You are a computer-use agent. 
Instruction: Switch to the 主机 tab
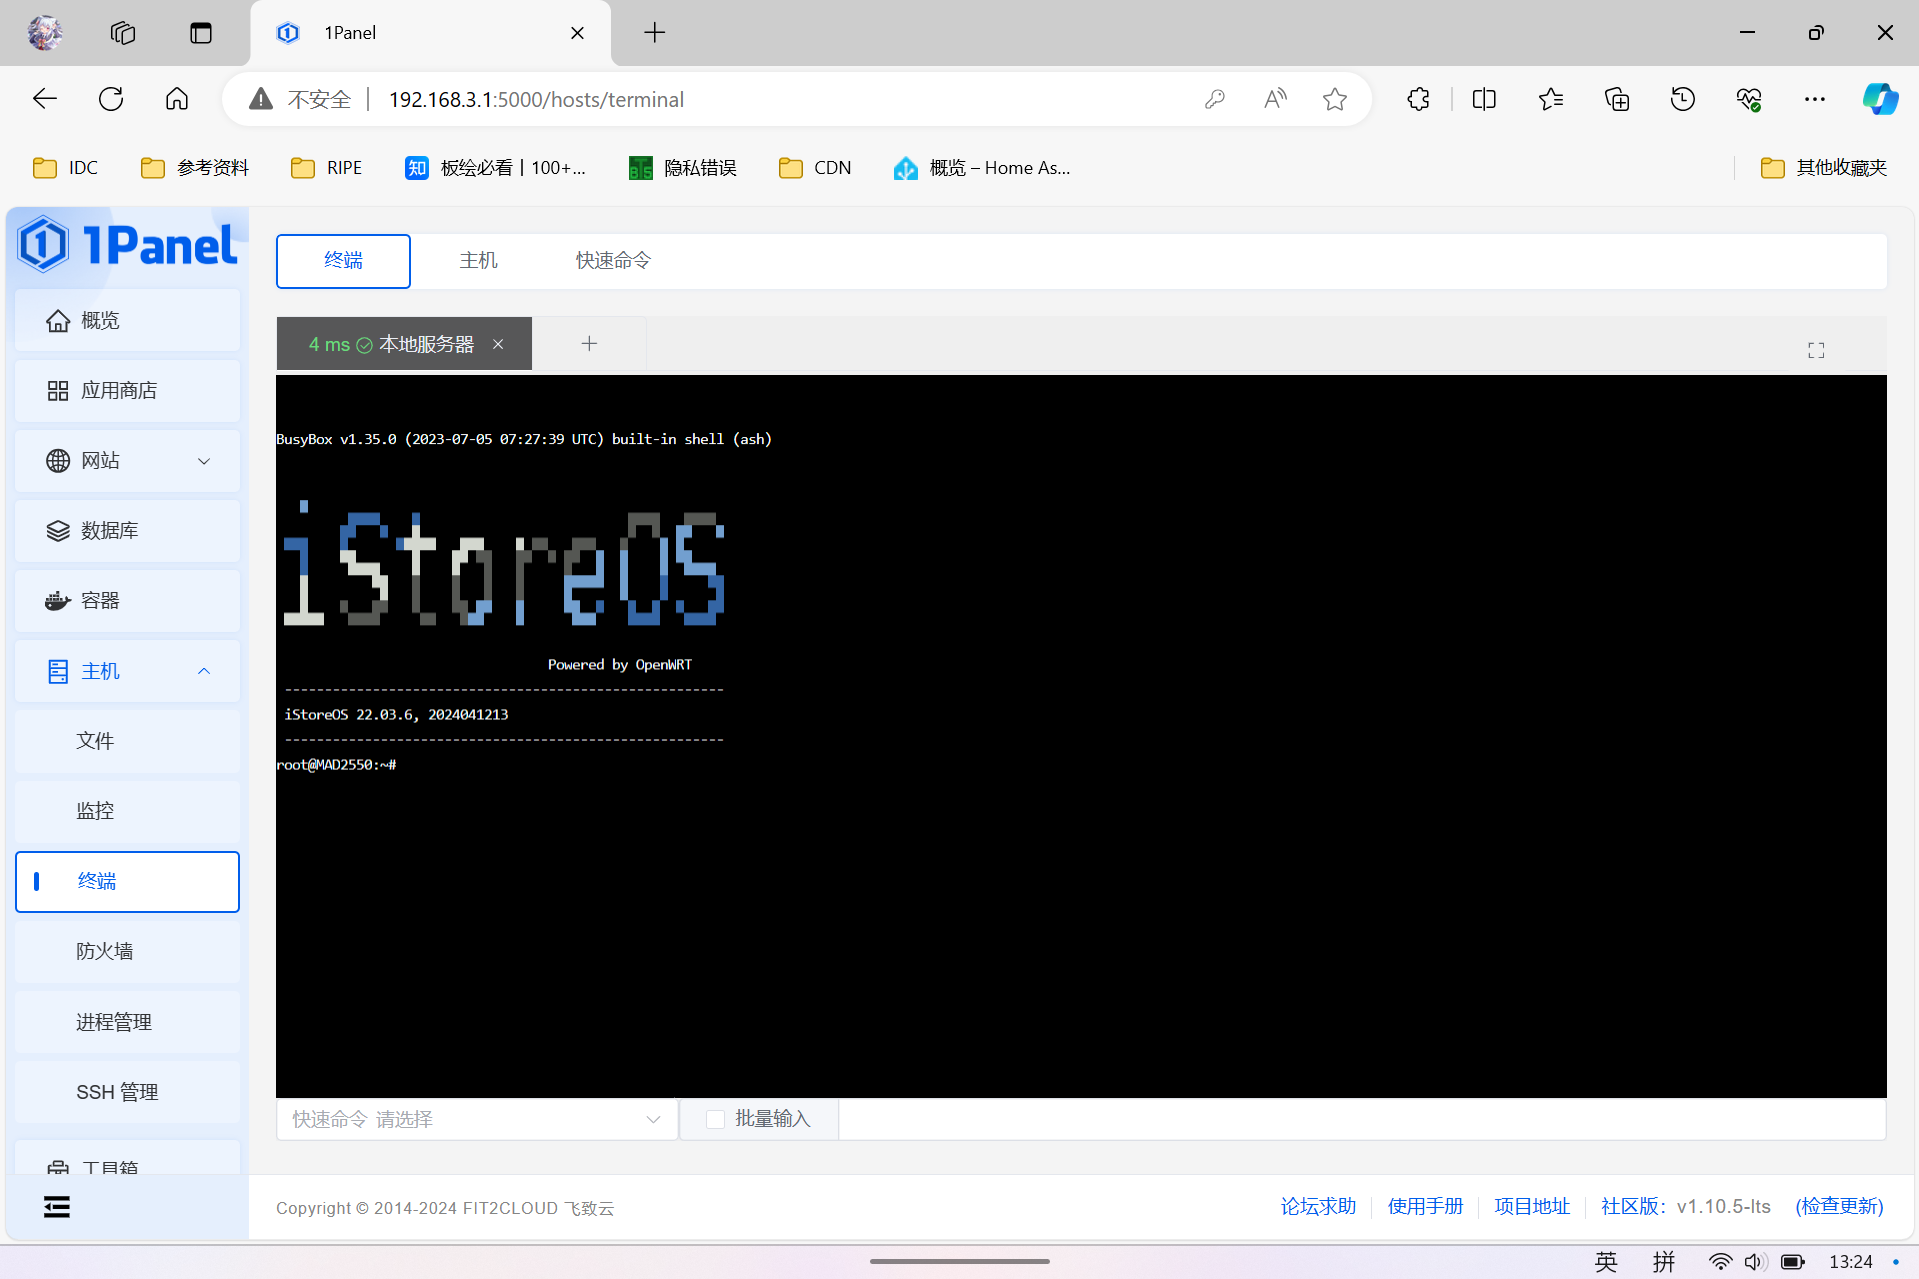[478, 261]
